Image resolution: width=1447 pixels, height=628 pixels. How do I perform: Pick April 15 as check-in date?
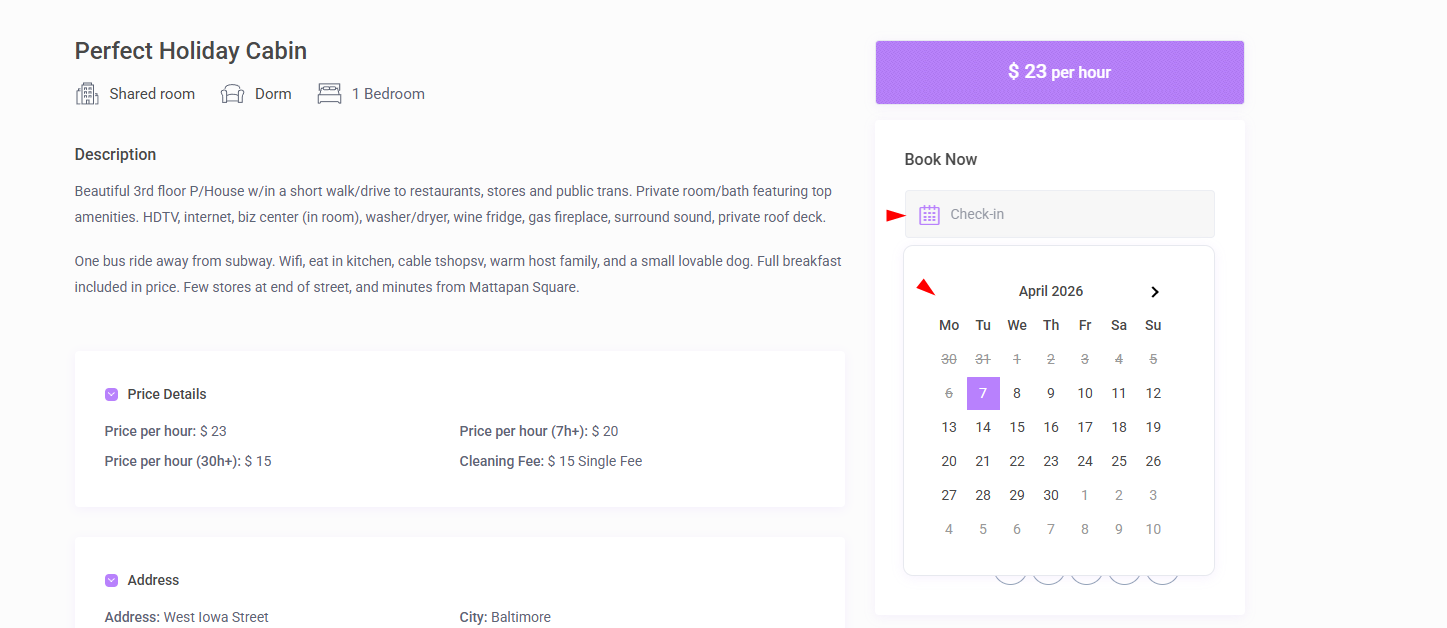coord(1017,427)
